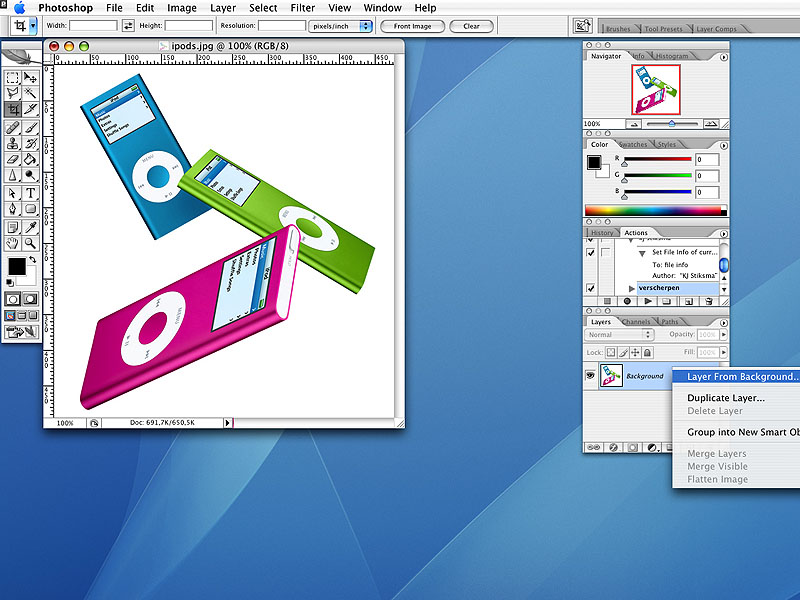Hide the Background layer eye icon
Screen dimensions: 800x600
tap(591, 376)
